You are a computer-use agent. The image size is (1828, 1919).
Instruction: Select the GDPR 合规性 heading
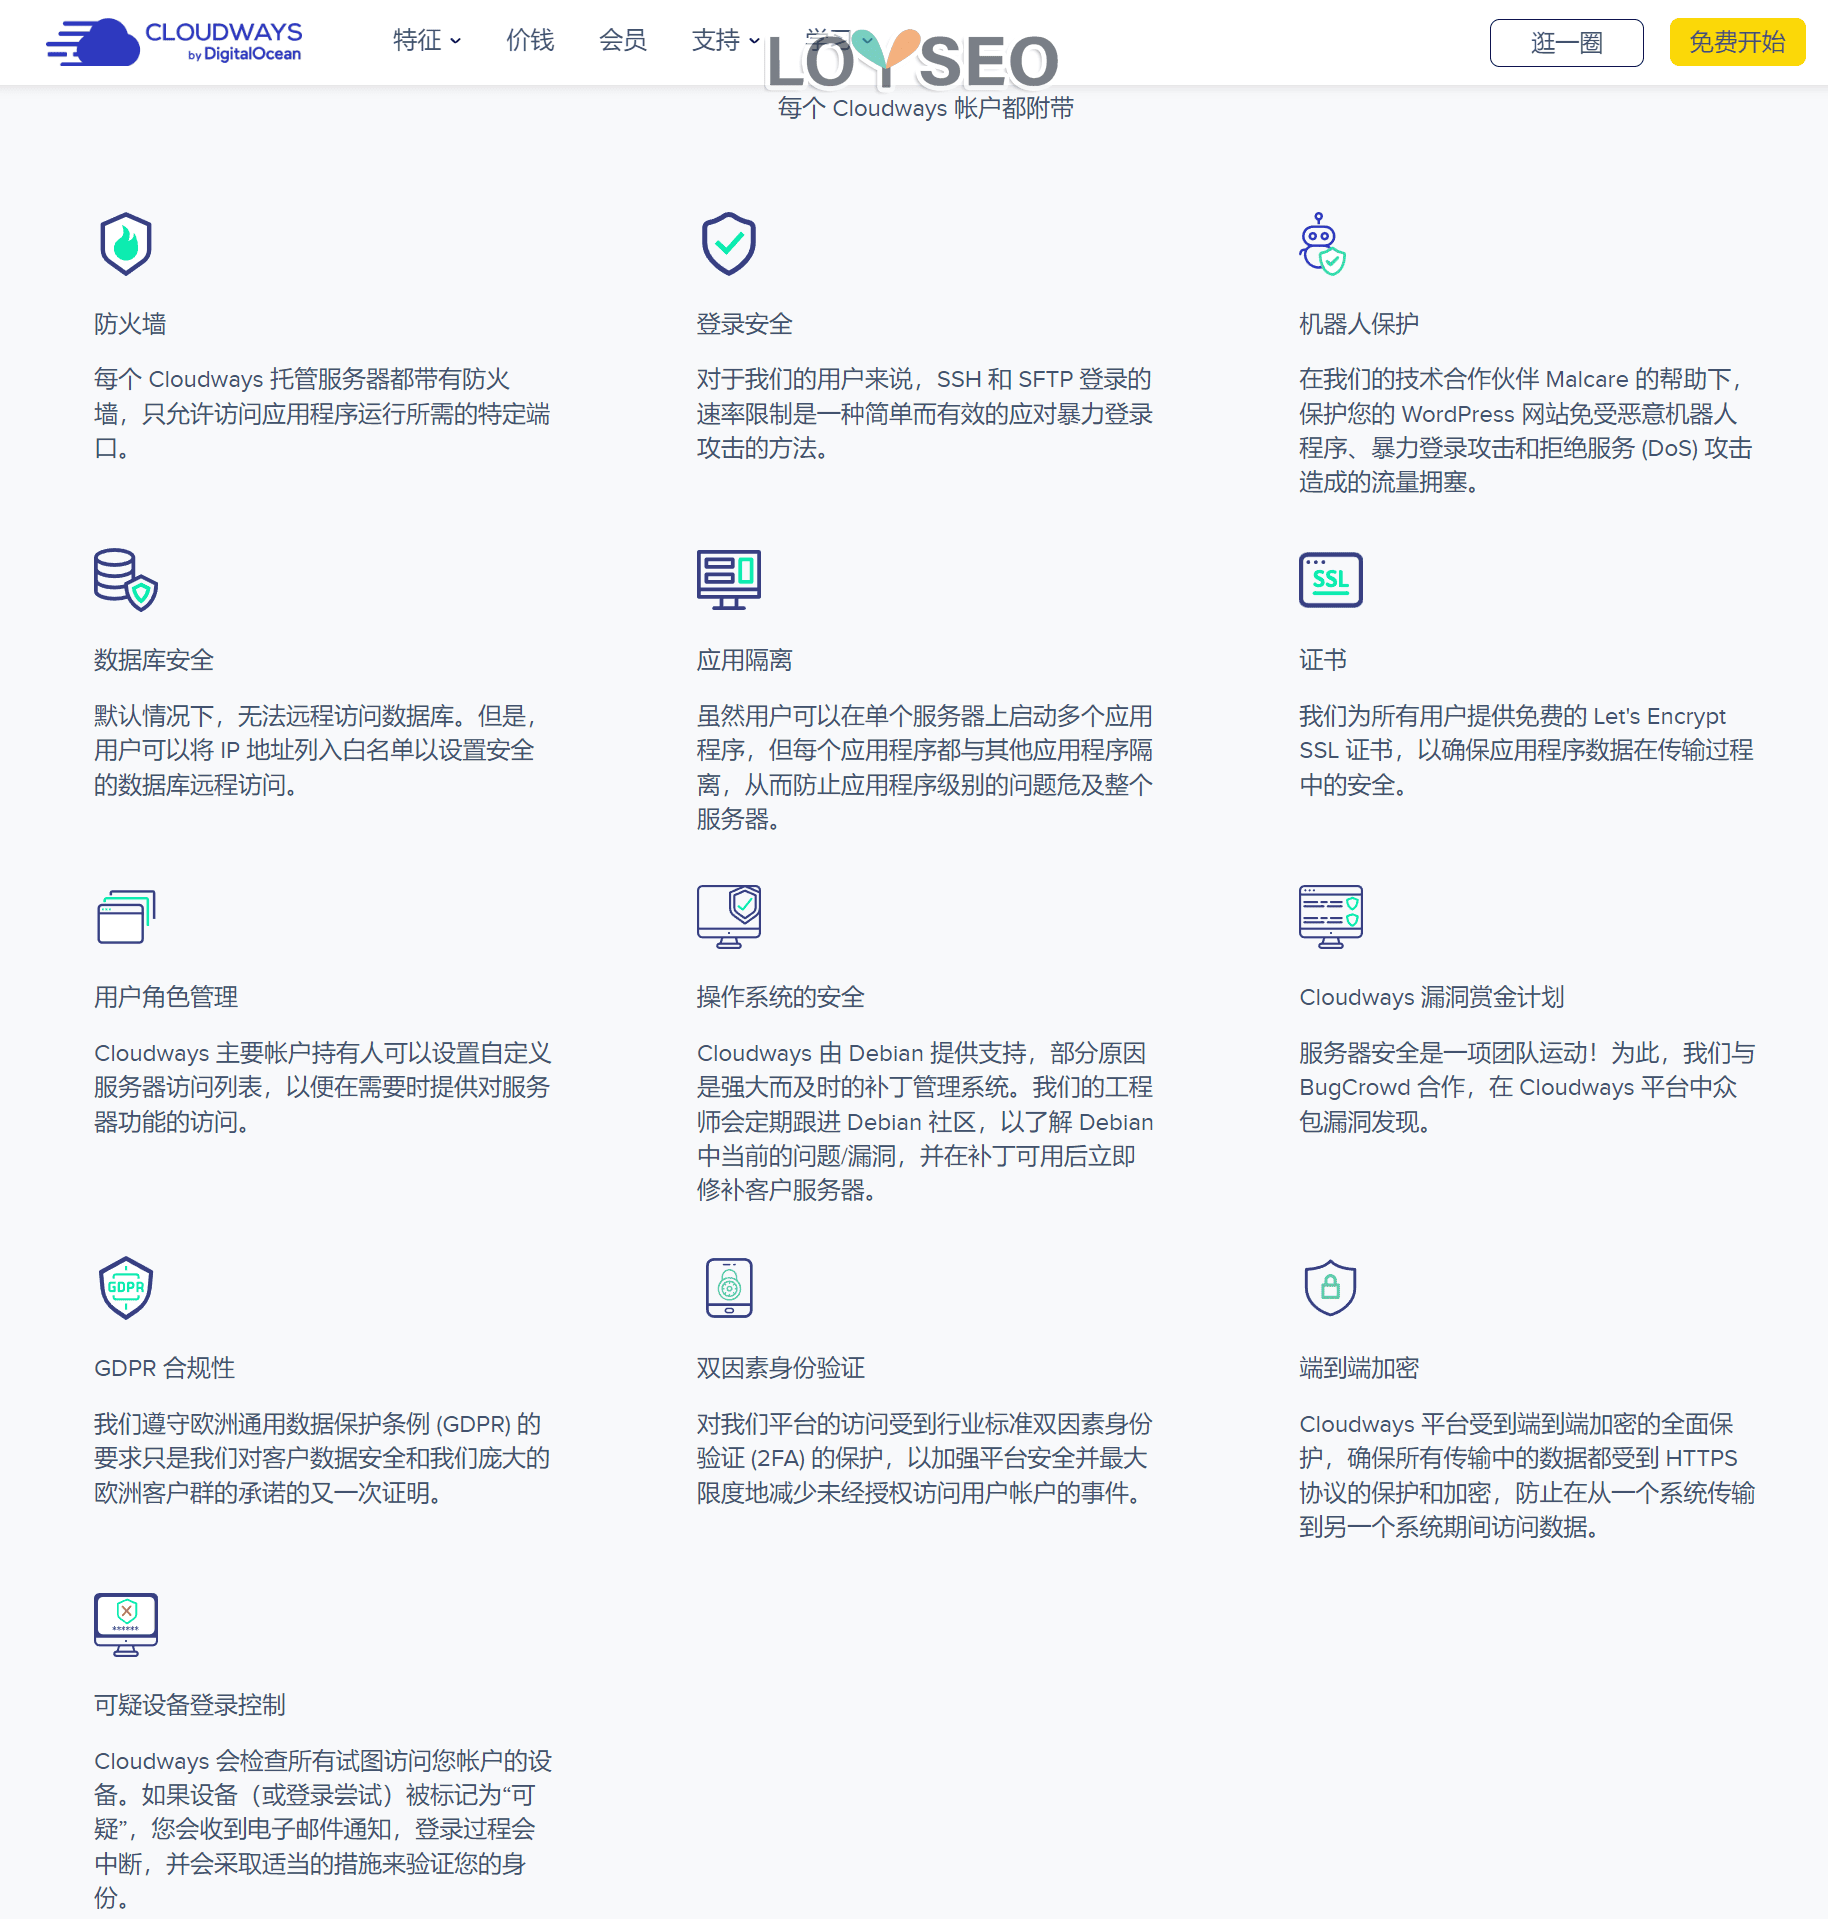[164, 1368]
